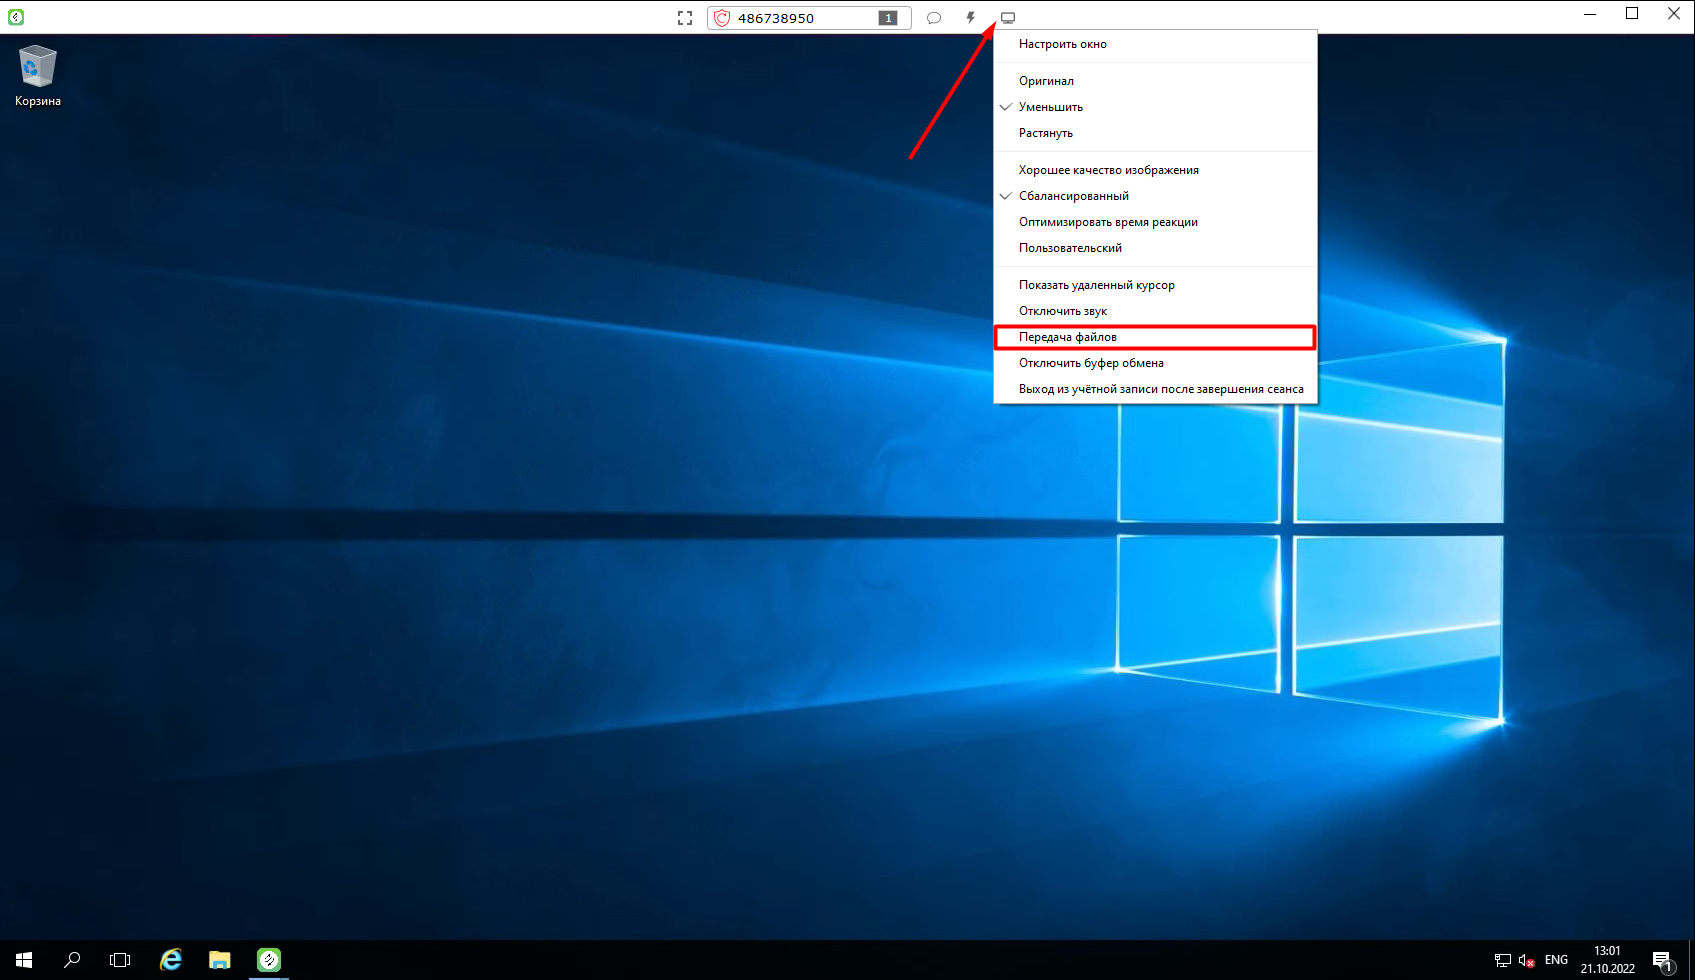Click the monitor number 1 badge
The image size is (1695, 980).
click(x=888, y=18)
